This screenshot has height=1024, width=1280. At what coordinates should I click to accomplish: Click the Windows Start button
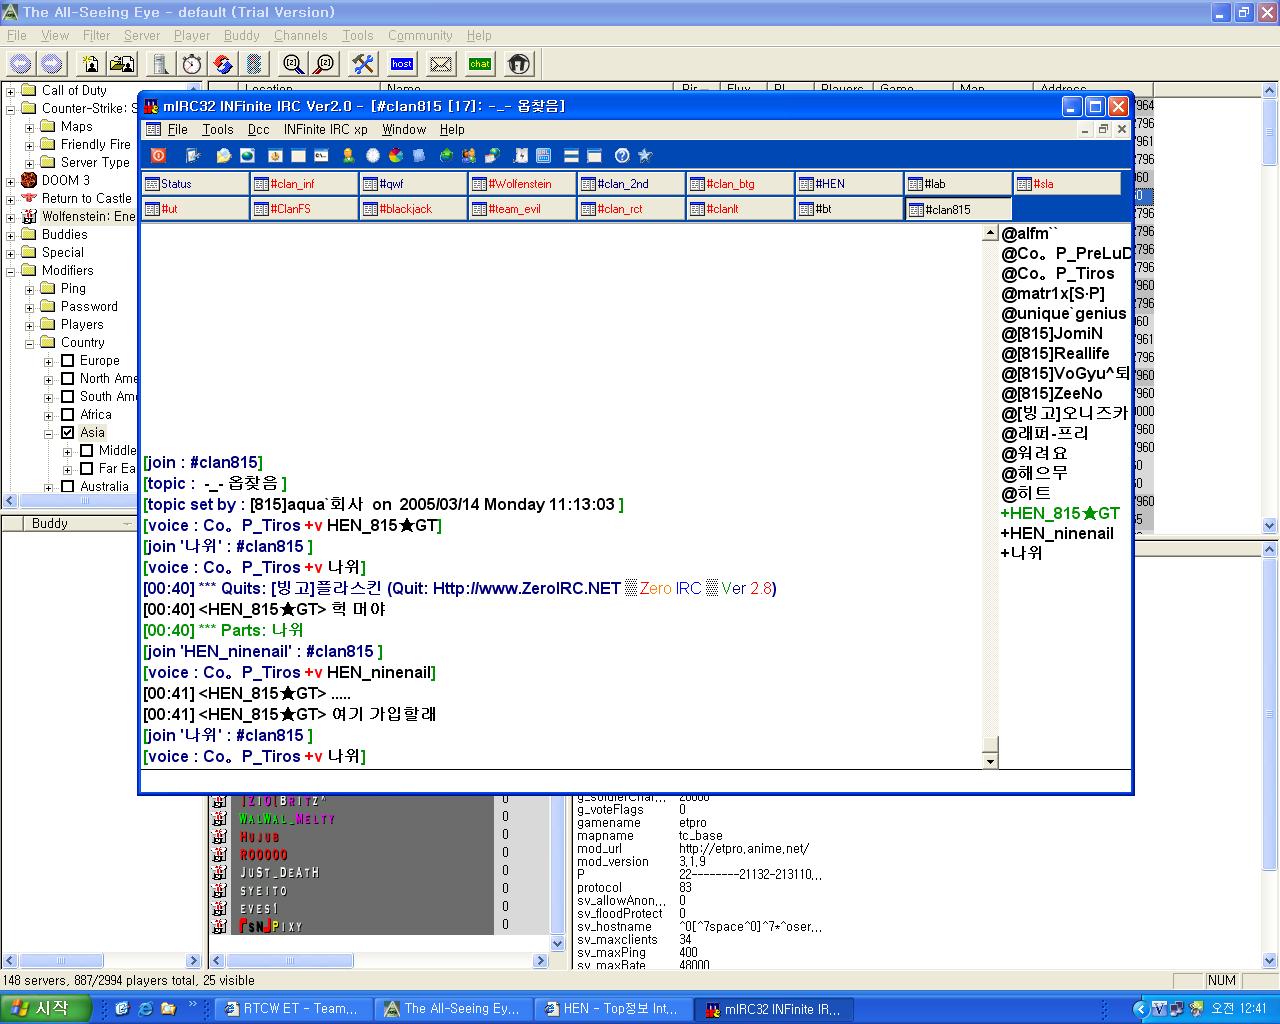click(x=46, y=1008)
